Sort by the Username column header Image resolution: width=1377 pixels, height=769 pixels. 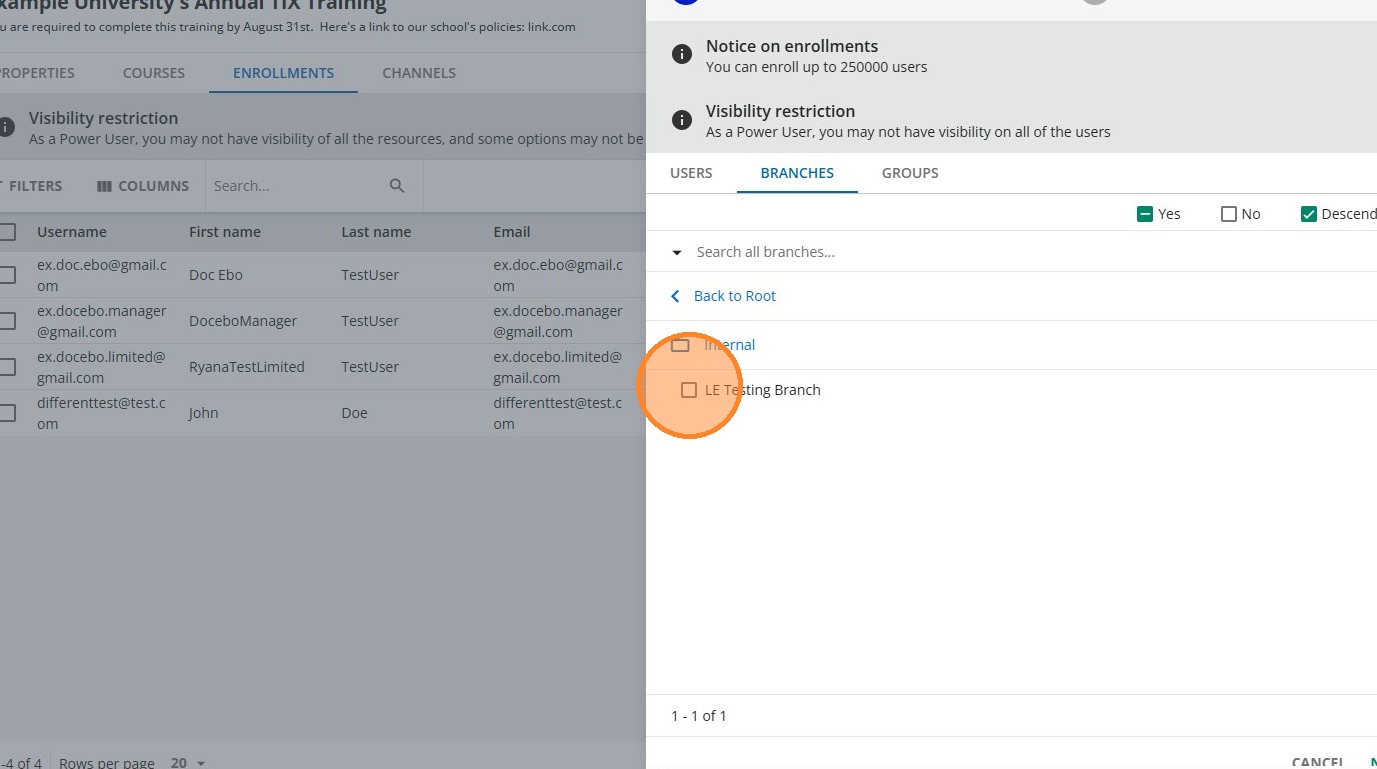pyautogui.click(x=72, y=232)
